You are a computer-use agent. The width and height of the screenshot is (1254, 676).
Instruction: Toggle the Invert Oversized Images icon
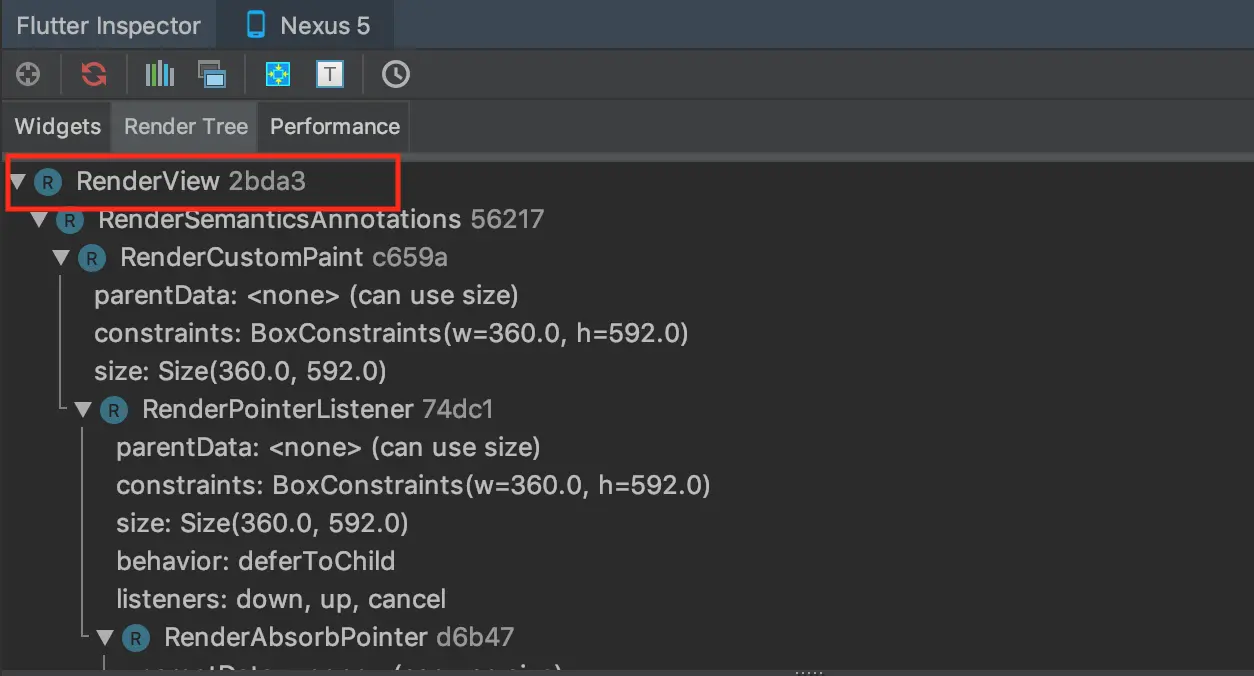point(212,74)
